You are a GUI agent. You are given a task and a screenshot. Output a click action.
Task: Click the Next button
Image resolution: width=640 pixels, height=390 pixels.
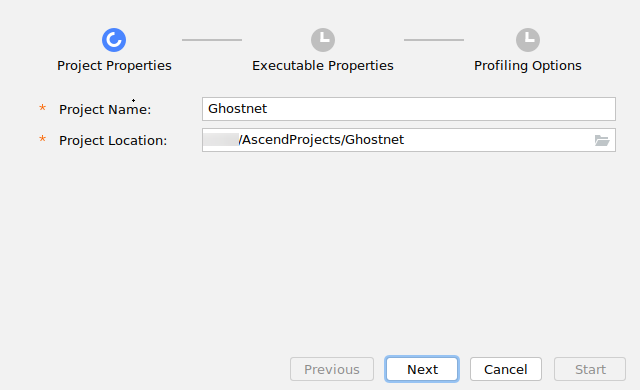422,369
